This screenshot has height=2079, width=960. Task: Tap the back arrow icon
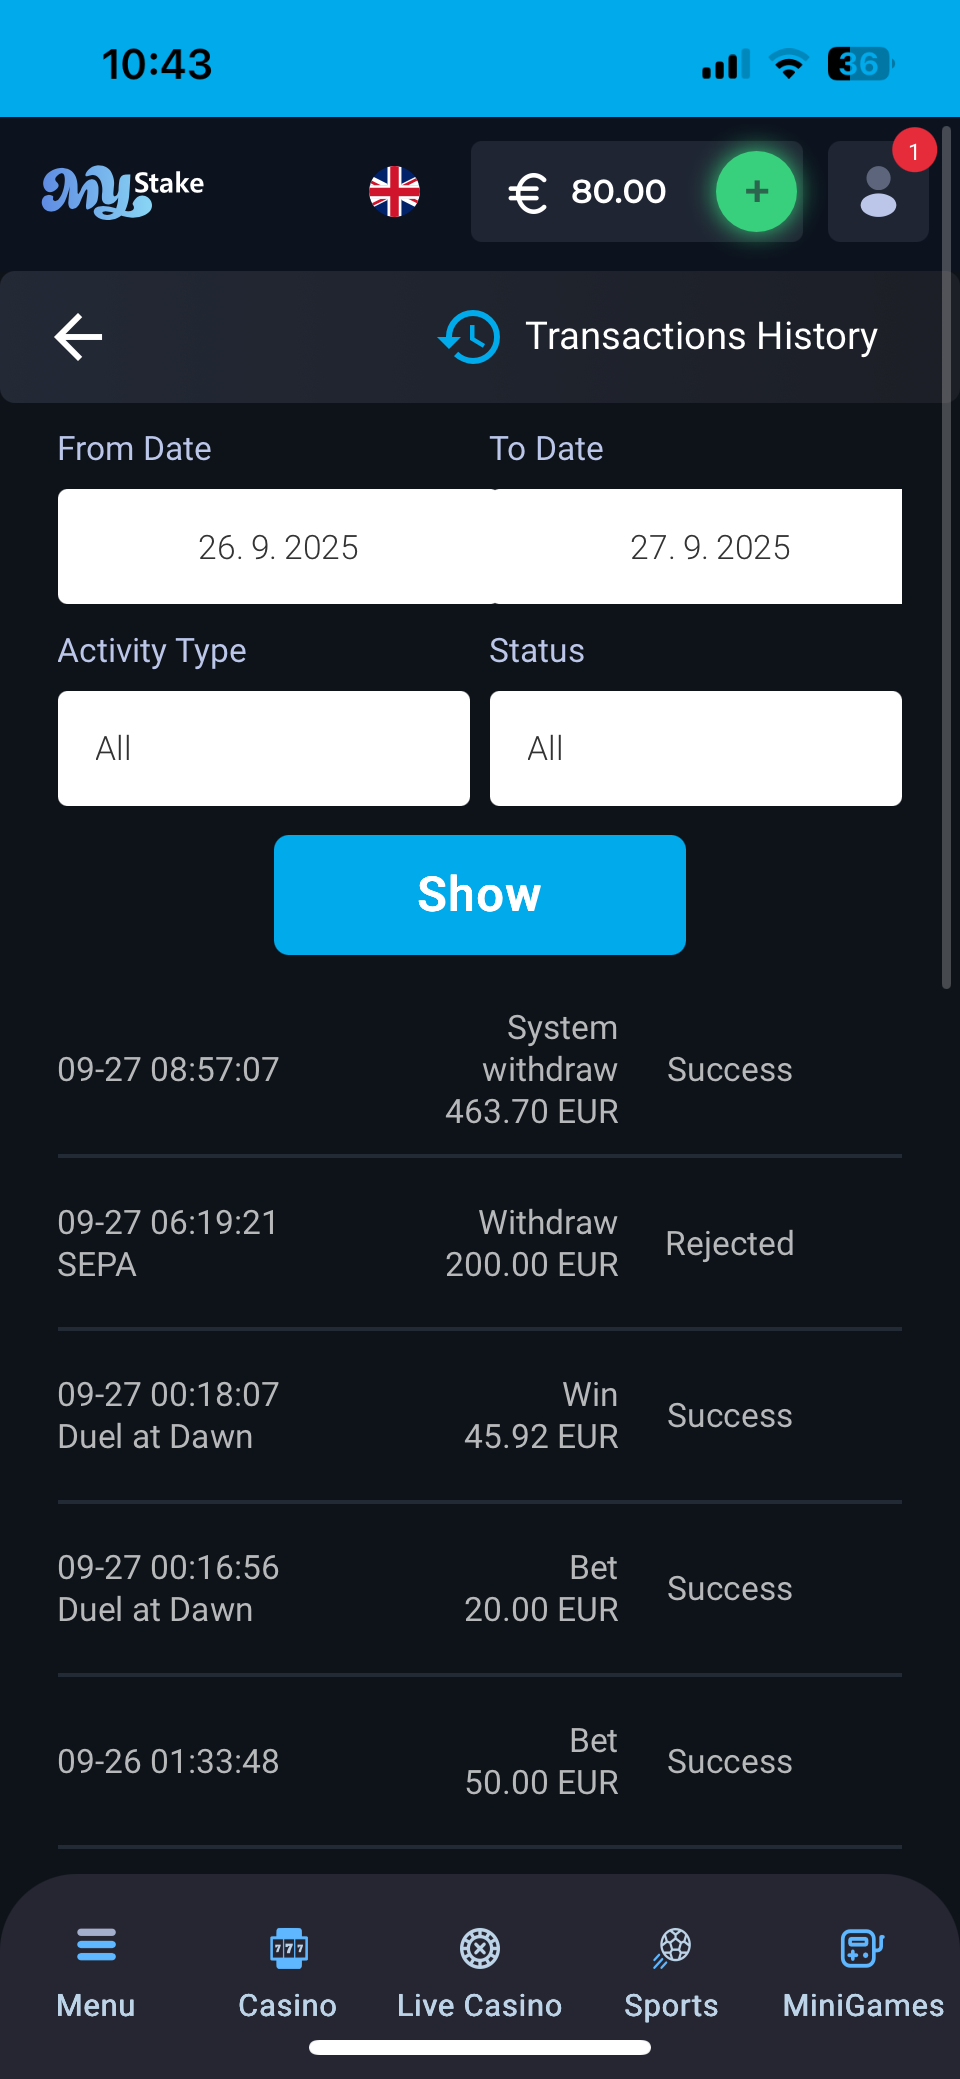(79, 337)
